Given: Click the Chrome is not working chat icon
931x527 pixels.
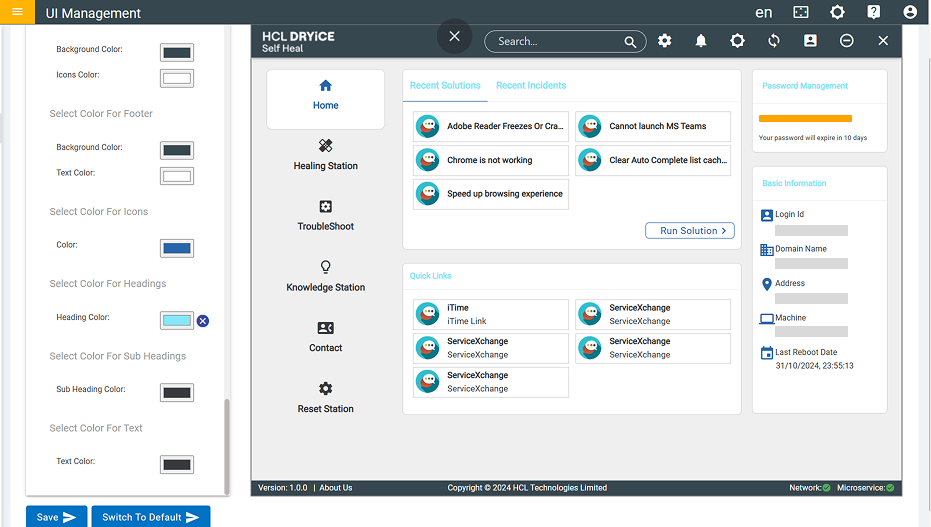Looking at the screenshot, I should click(x=428, y=160).
